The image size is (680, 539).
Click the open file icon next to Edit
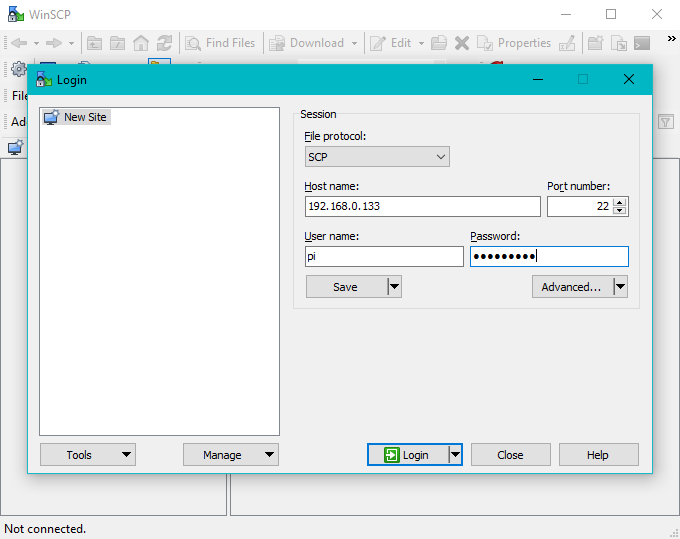(439, 43)
